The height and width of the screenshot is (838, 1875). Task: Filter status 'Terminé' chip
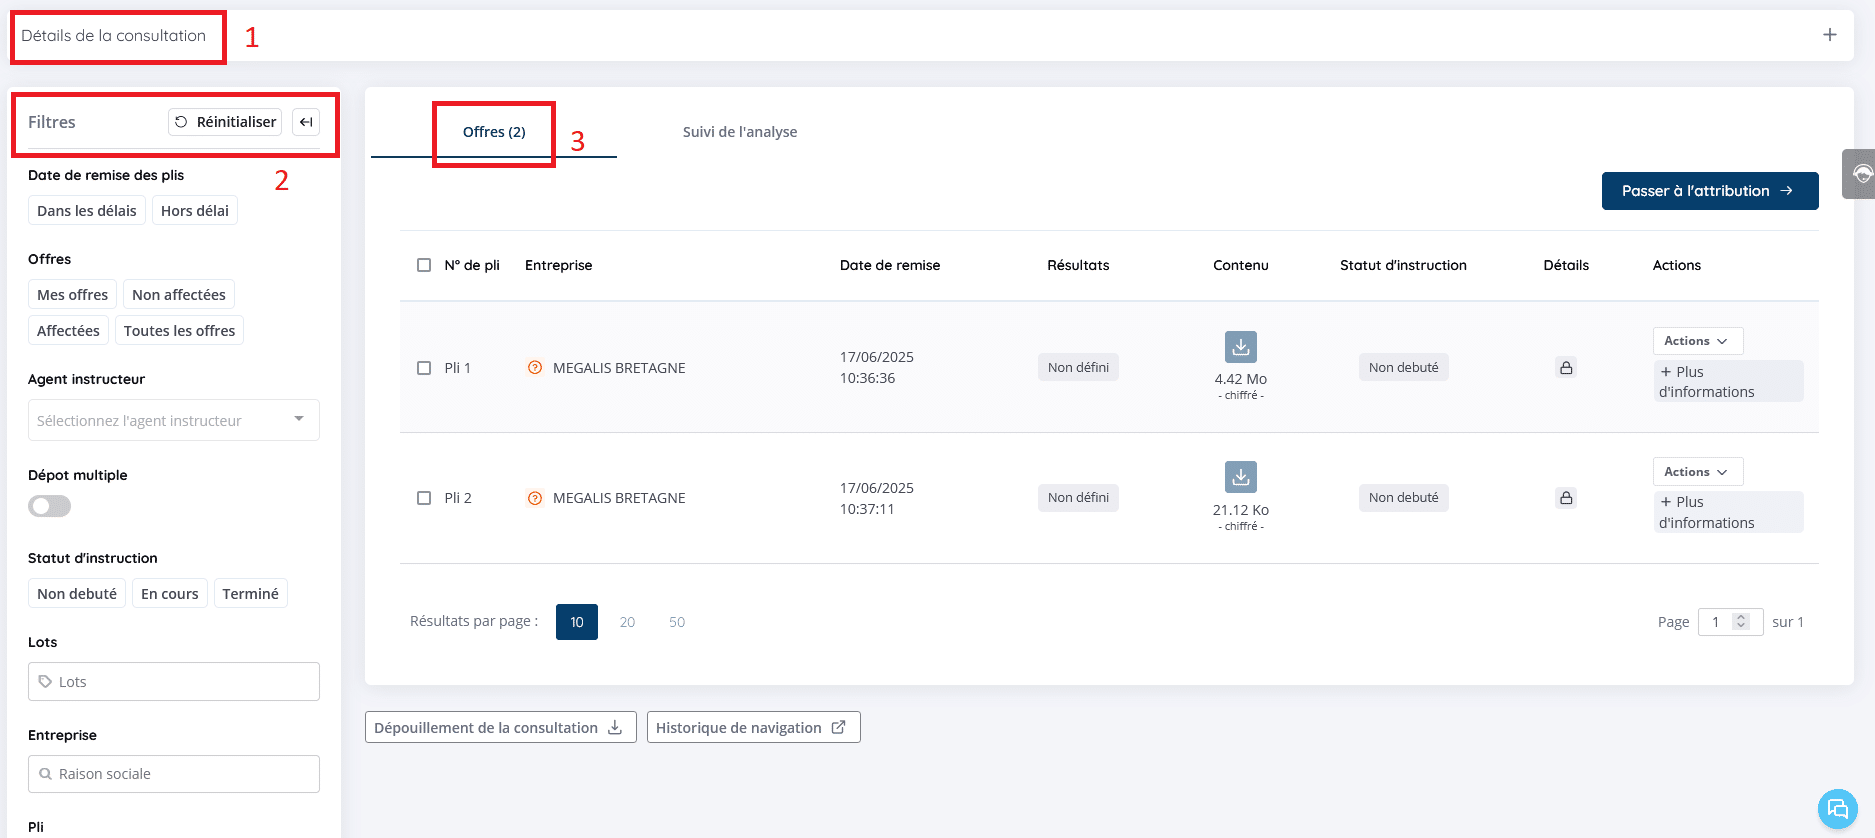pos(251,594)
